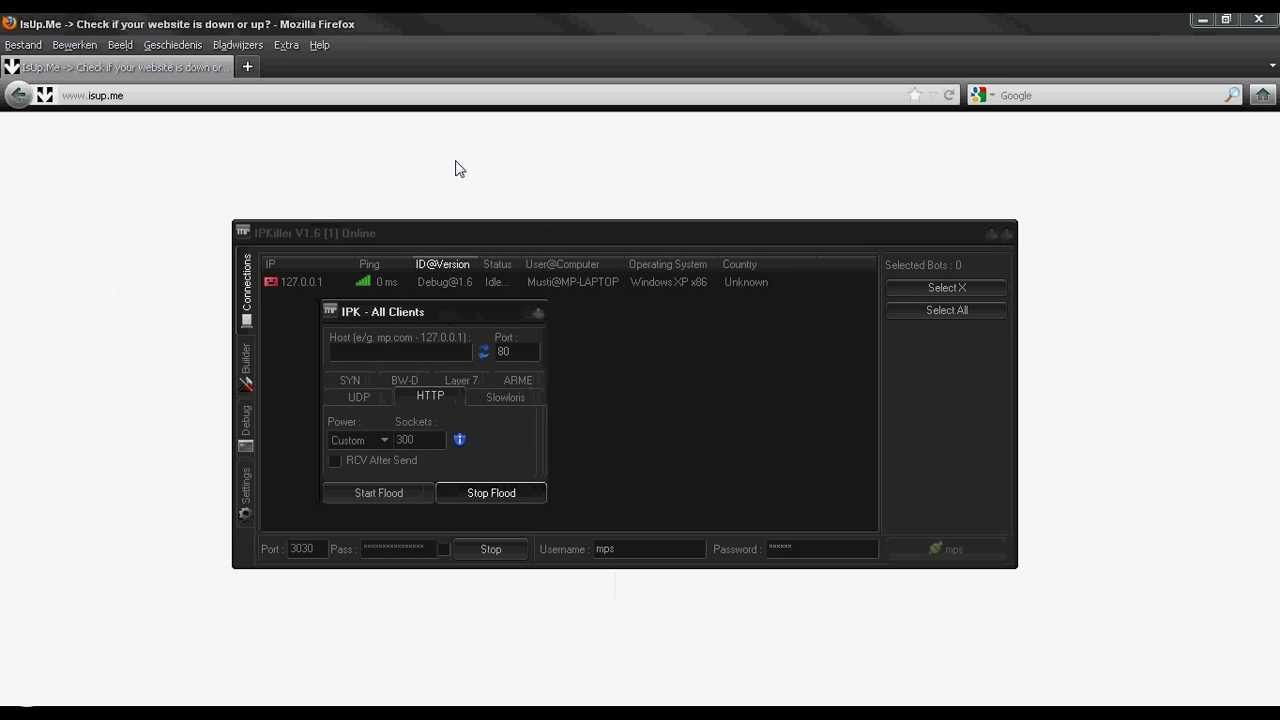Reload the page with refresh icon
The image size is (1280, 720).
click(949, 95)
